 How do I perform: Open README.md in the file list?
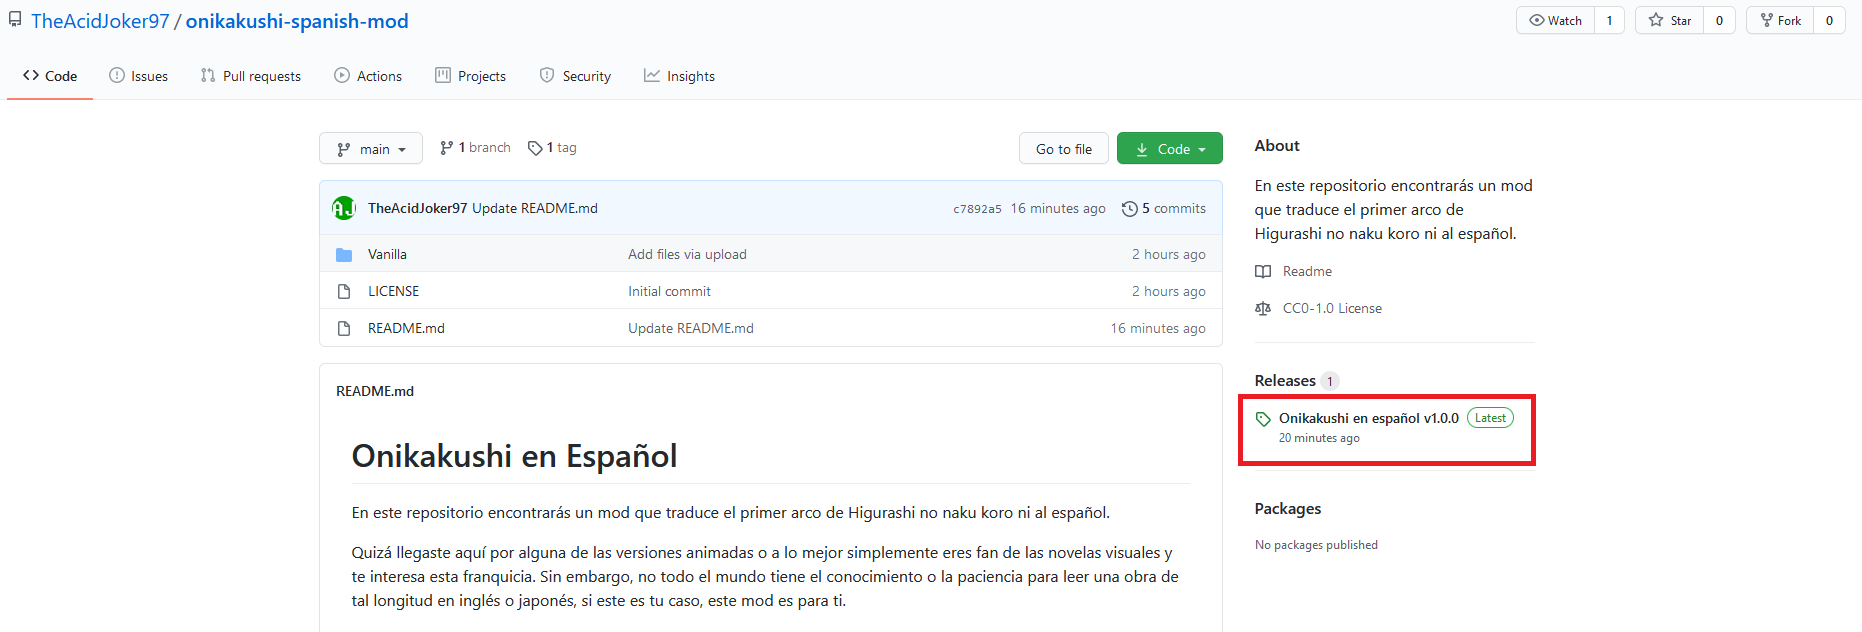[406, 328]
